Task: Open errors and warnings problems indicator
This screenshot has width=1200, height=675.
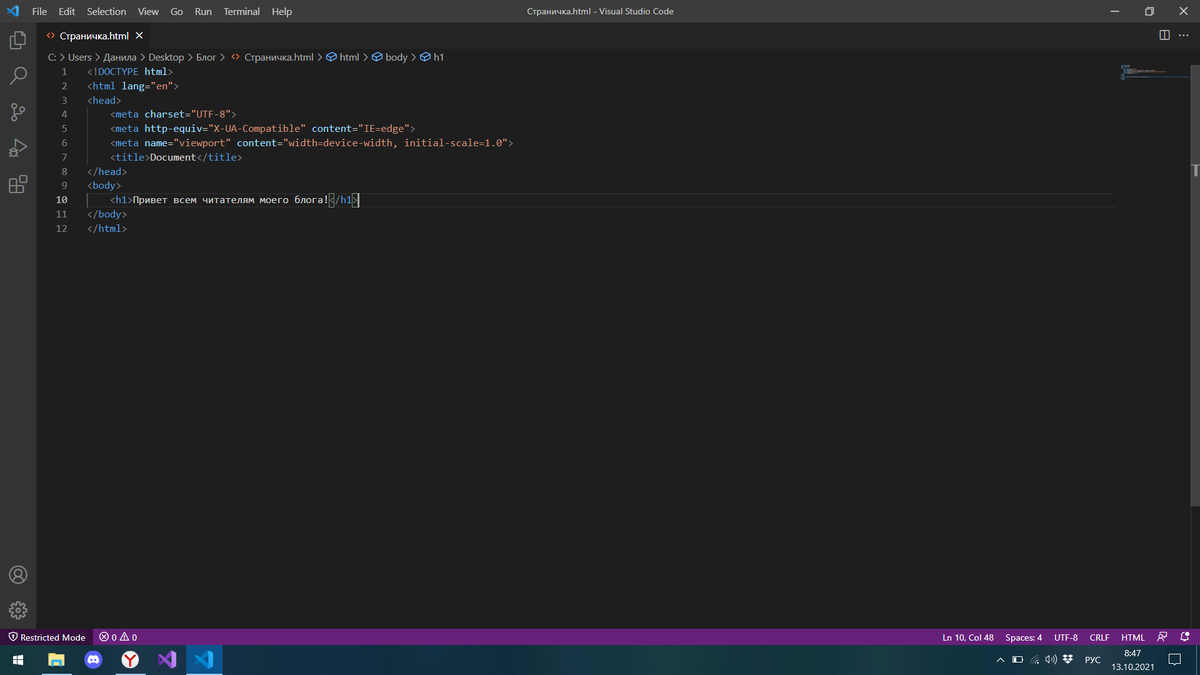Action: [118, 637]
